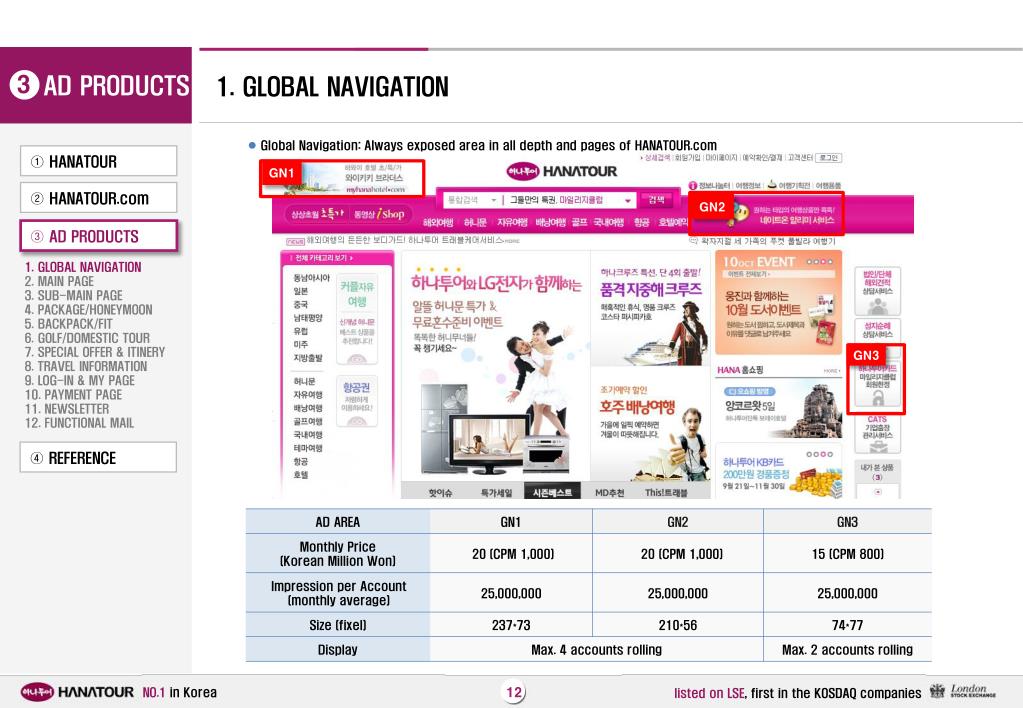Open the CATS 기업출장 관리서비스 side icon
Viewport: 1023px width, 708px height.
tap(878, 433)
